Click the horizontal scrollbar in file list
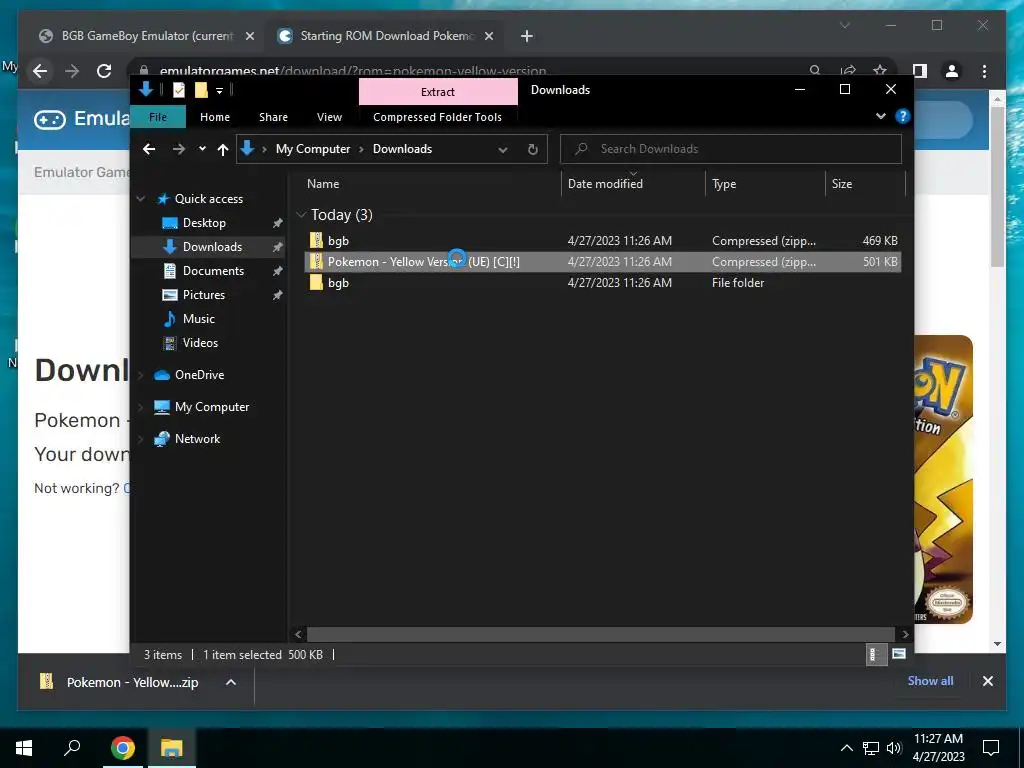The height and width of the screenshot is (768, 1024). tap(600, 634)
